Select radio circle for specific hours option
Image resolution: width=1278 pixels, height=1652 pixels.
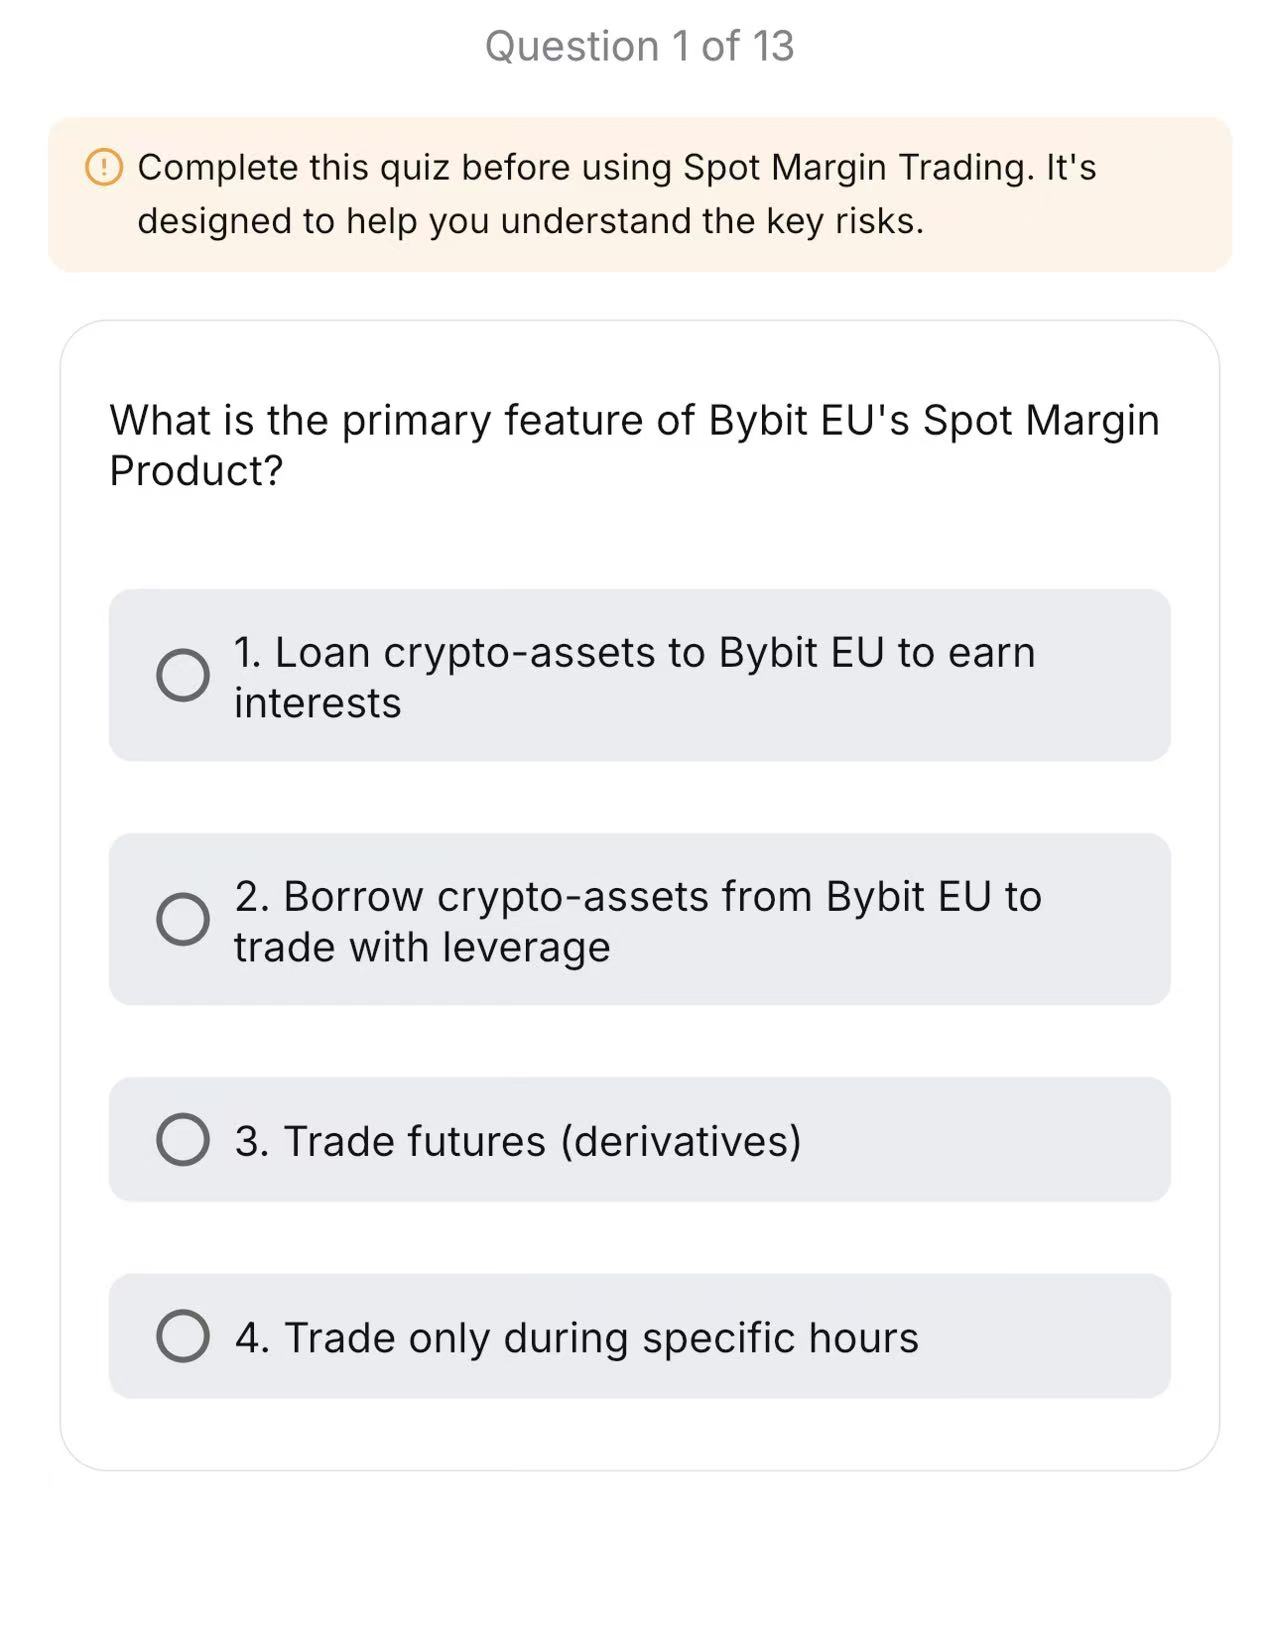pos(183,1336)
